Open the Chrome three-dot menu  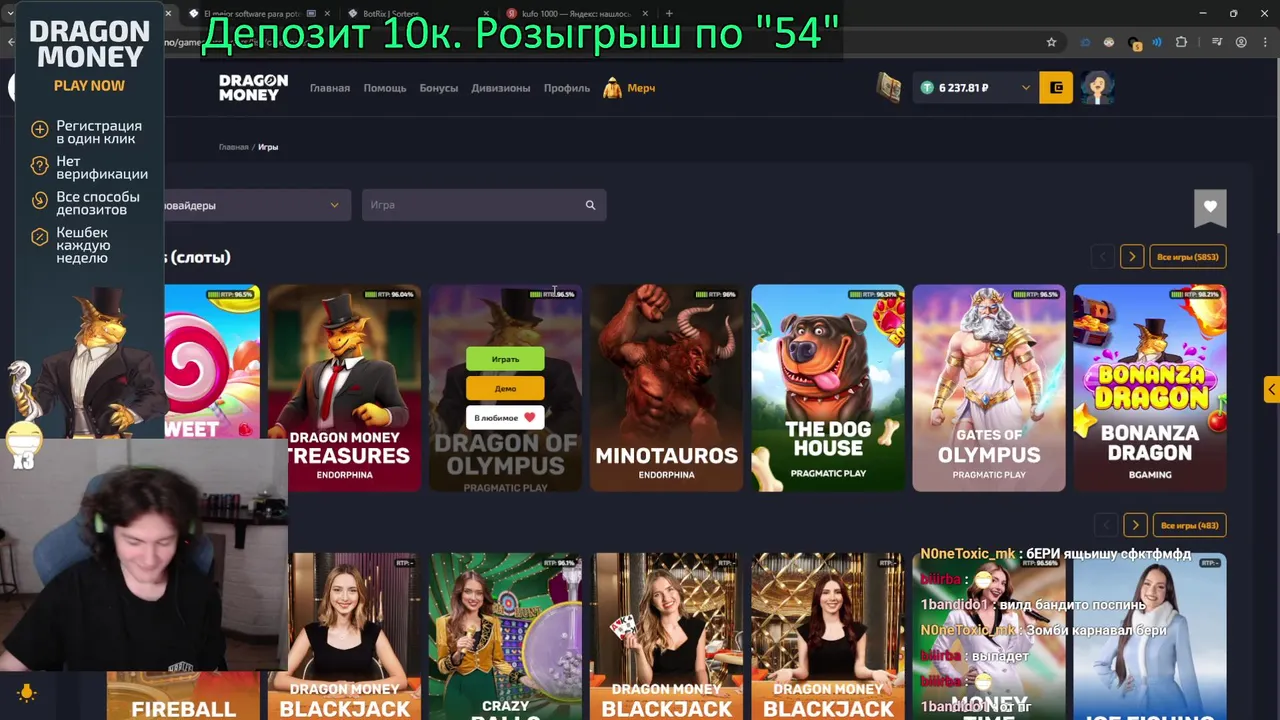pyautogui.click(x=1263, y=42)
